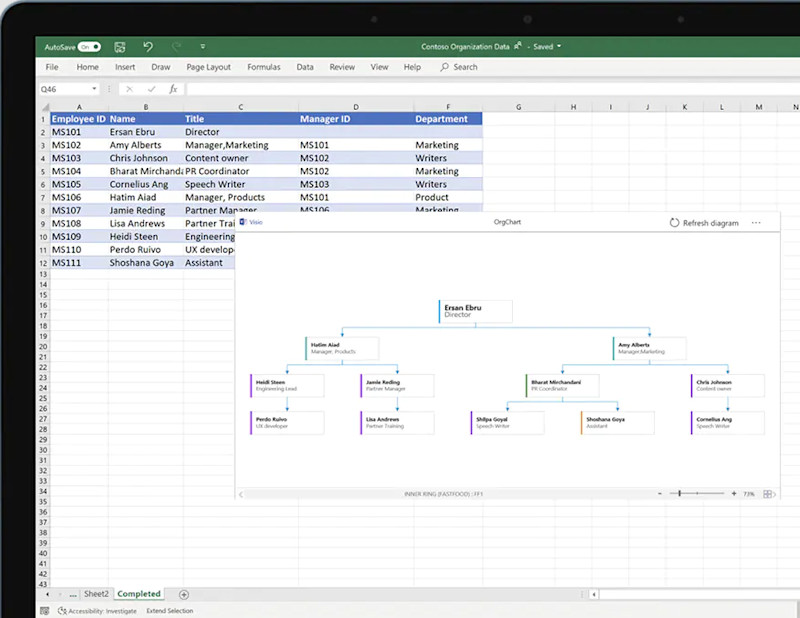Select cell containing Ersan Ebru
Image resolution: width=800 pixels, height=618 pixels.
click(145, 132)
